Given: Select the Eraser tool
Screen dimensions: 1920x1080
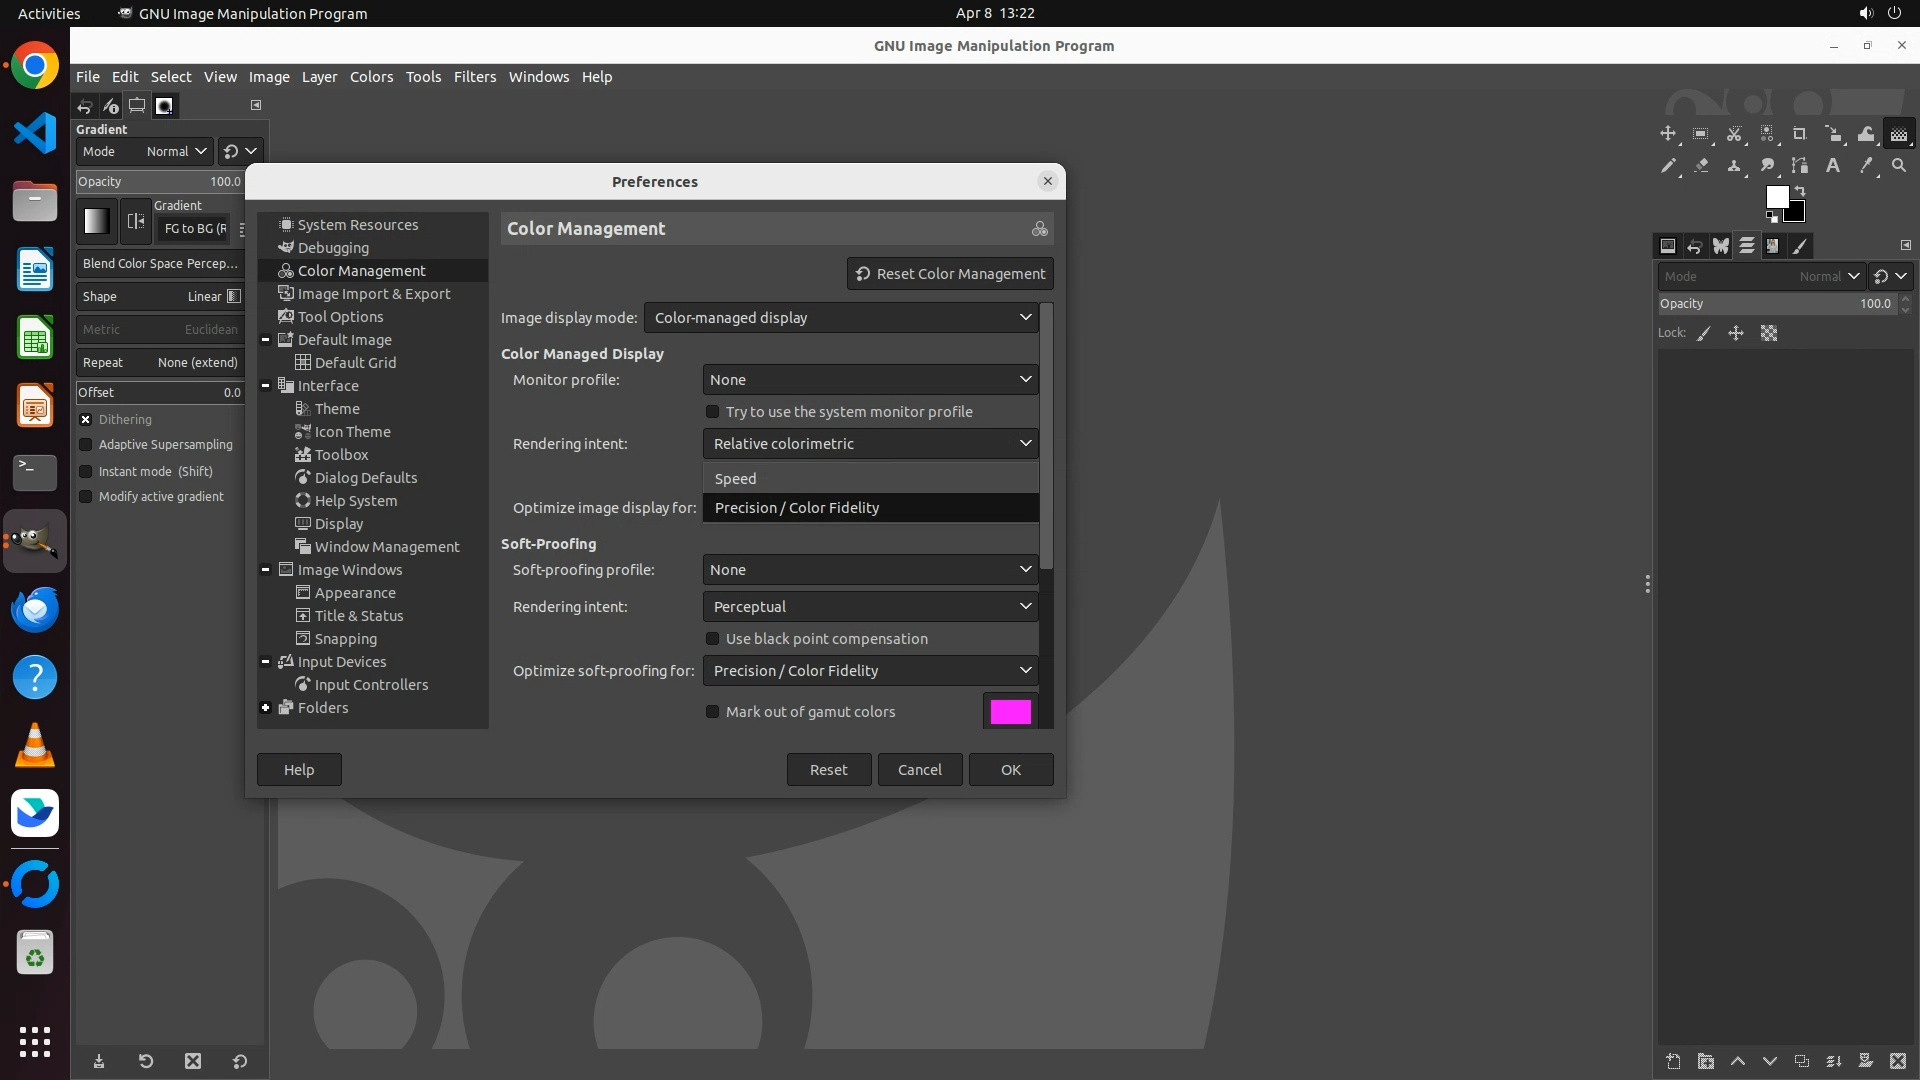Looking at the screenshot, I should 1701,166.
